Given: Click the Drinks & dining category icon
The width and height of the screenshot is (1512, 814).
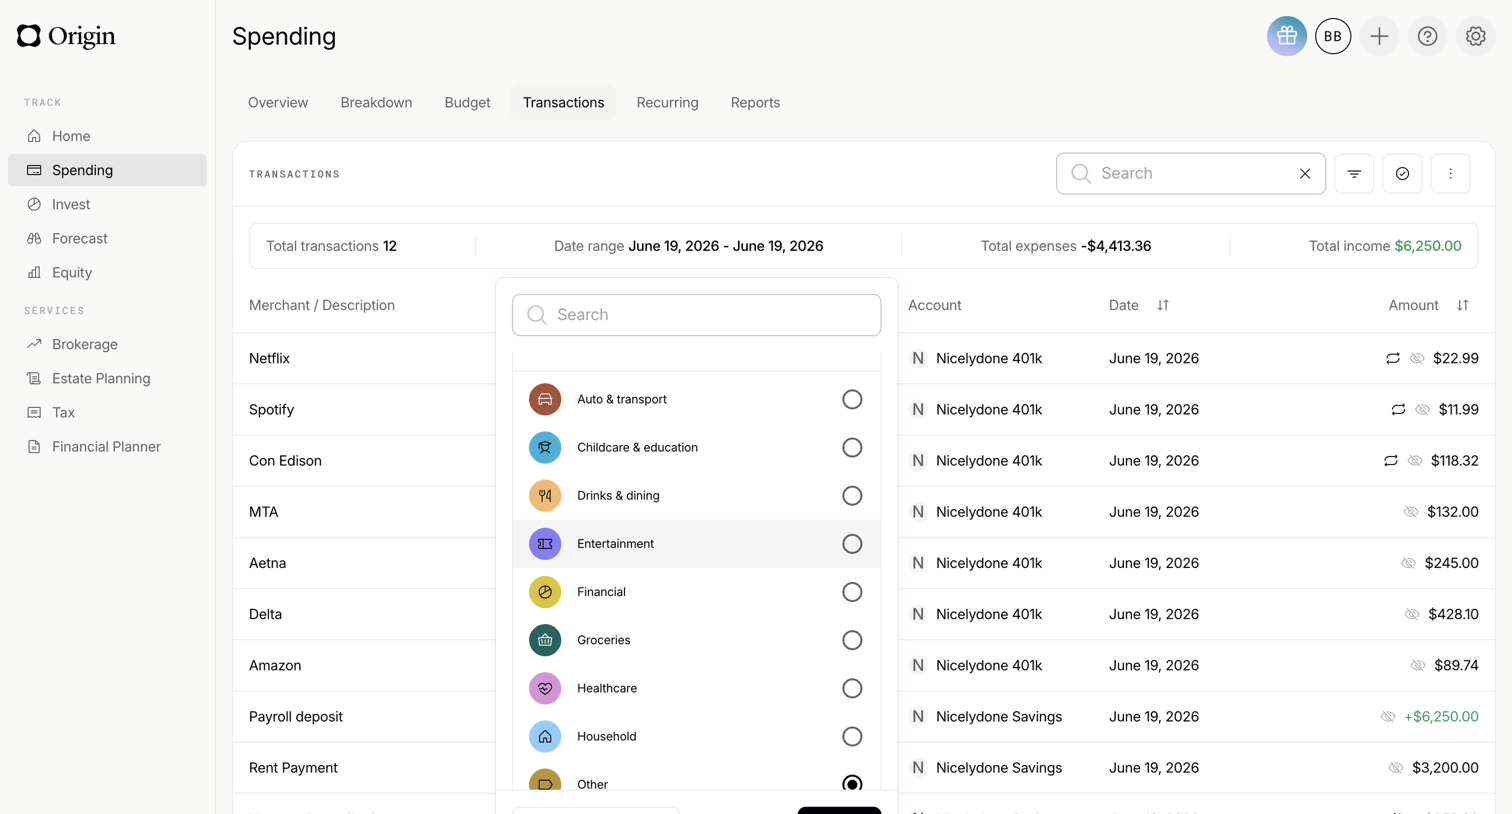Looking at the screenshot, I should point(545,495).
